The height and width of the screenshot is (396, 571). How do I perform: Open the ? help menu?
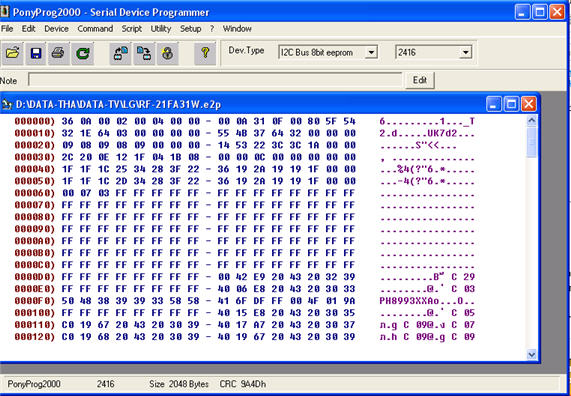[212, 29]
